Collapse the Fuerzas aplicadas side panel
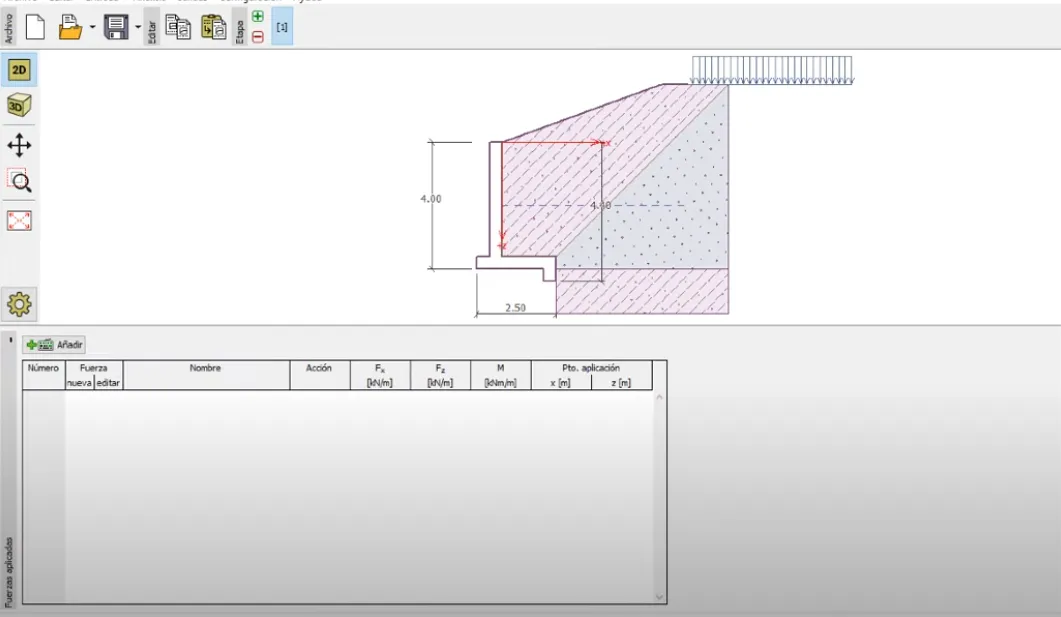This screenshot has height=617, width=1061. point(10,340)
